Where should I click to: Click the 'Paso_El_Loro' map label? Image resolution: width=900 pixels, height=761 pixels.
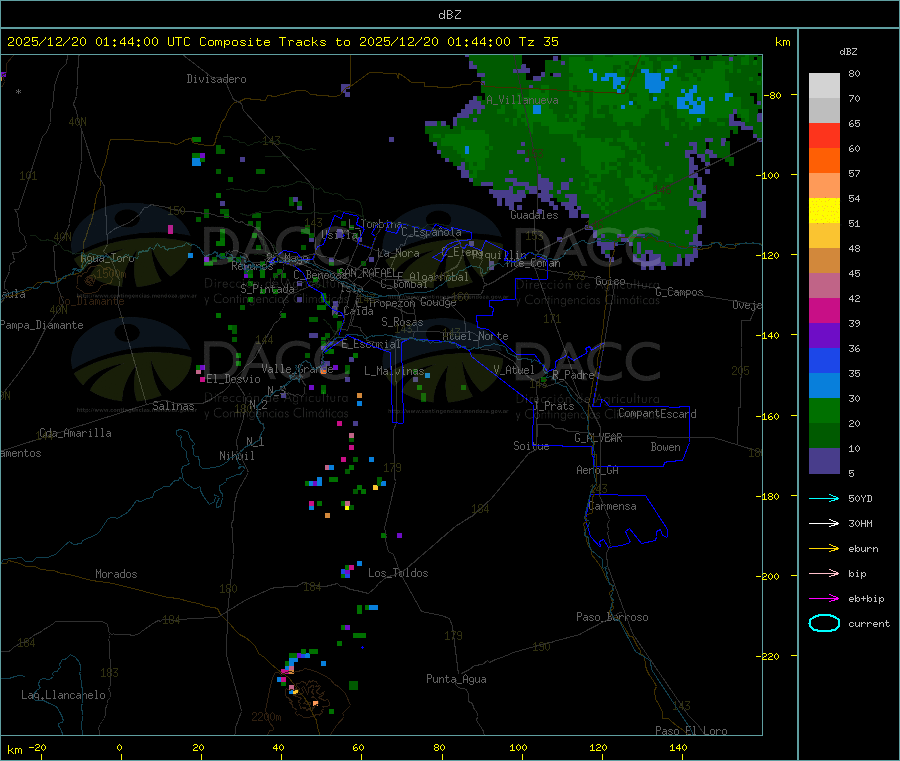click(692, 731)
